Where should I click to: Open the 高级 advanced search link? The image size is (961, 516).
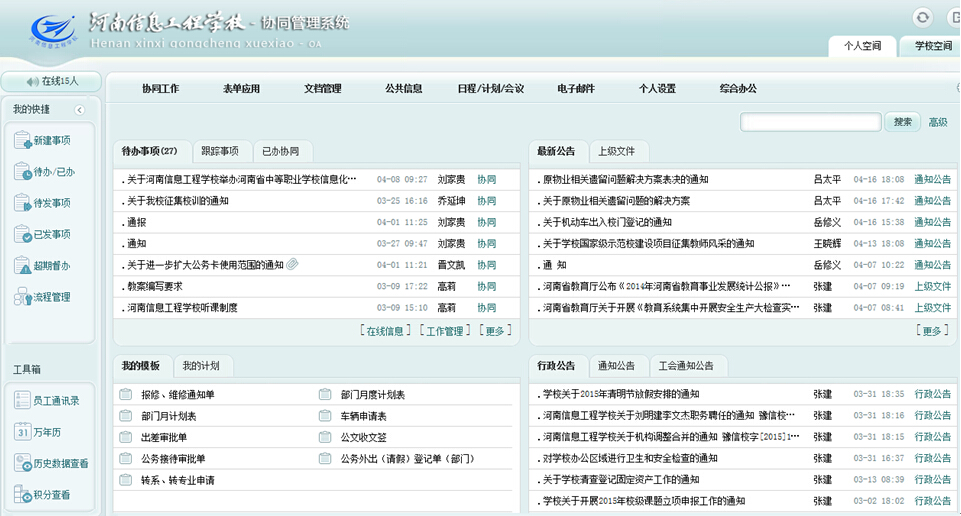[x=937, y=122]
